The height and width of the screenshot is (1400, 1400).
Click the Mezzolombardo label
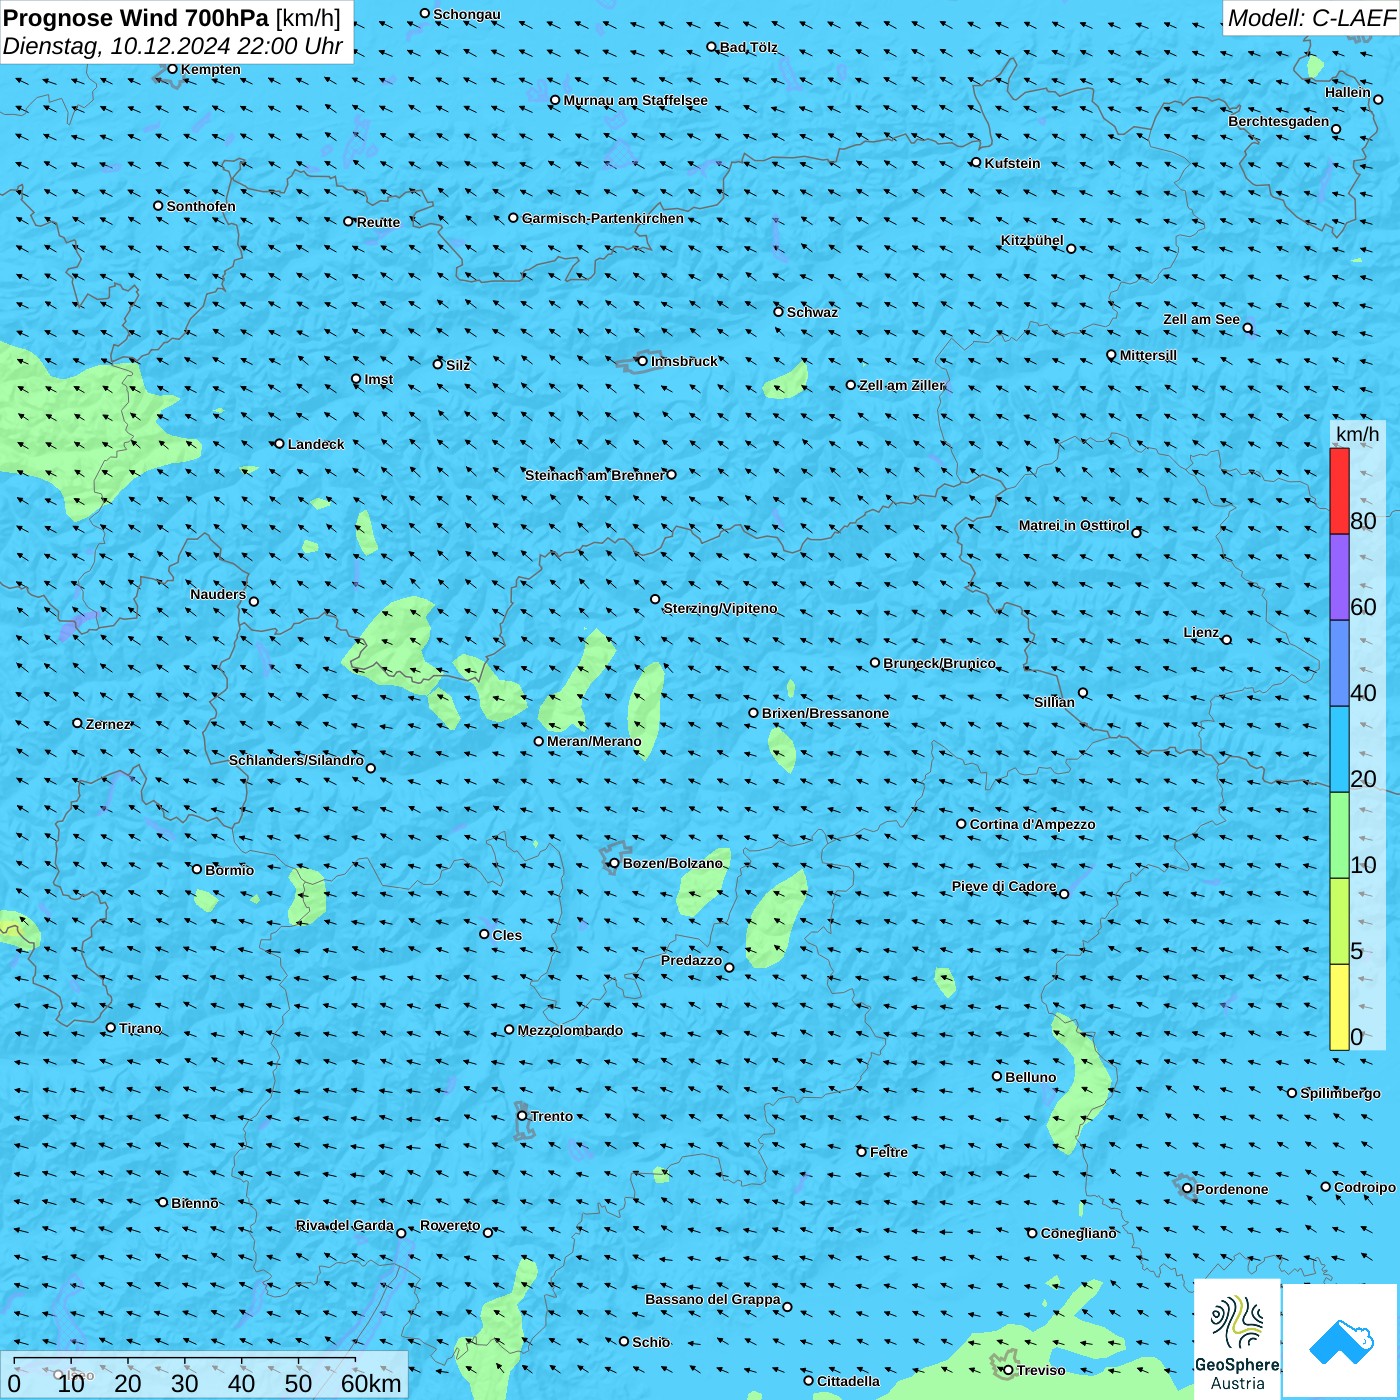click(570, 1030)
